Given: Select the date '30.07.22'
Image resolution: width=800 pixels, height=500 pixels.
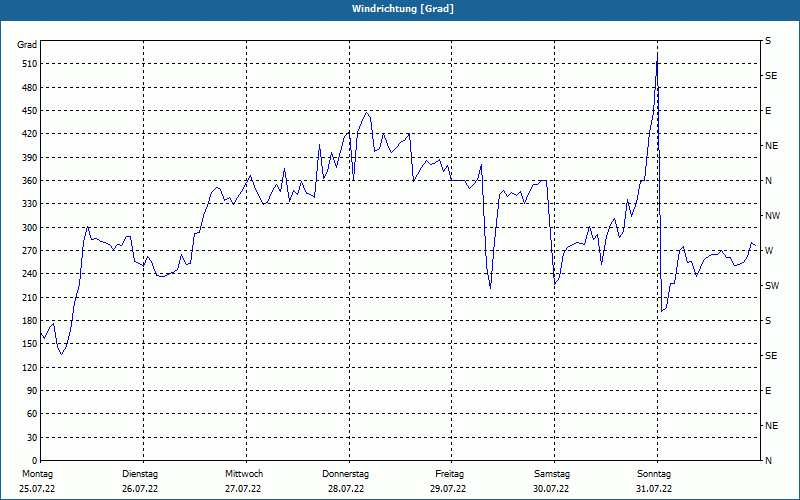Looking at the screenshot, I should point(551,489).
